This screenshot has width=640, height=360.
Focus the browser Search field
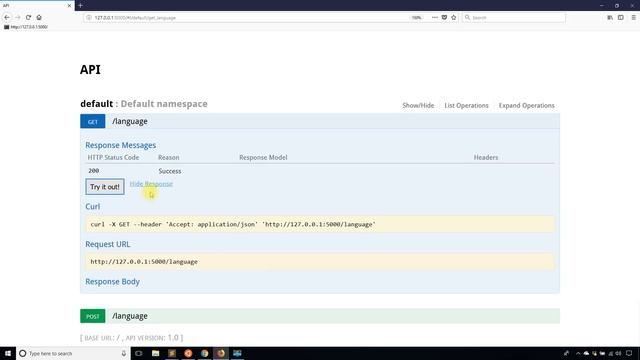click(x=513, y=18)
